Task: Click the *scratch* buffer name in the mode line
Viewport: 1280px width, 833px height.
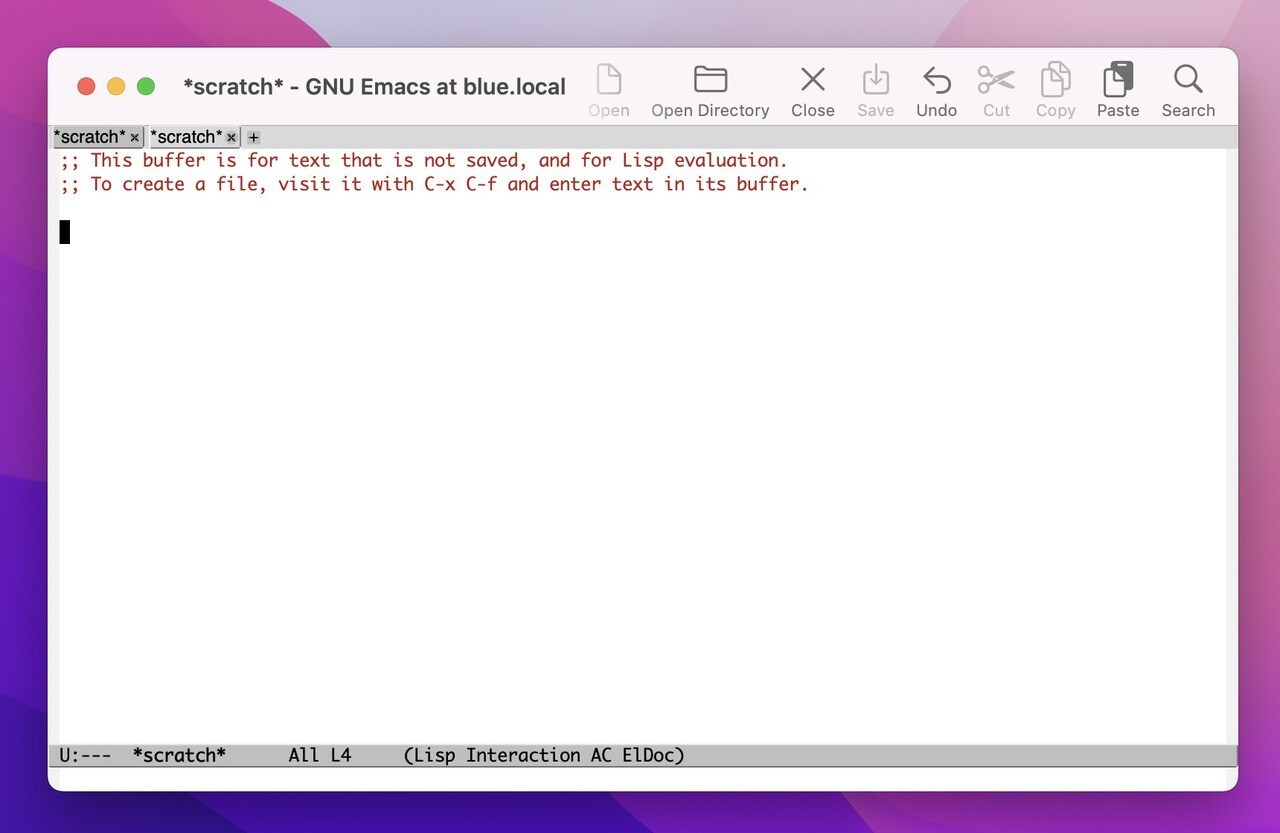Action: click(x=179, y=755)
